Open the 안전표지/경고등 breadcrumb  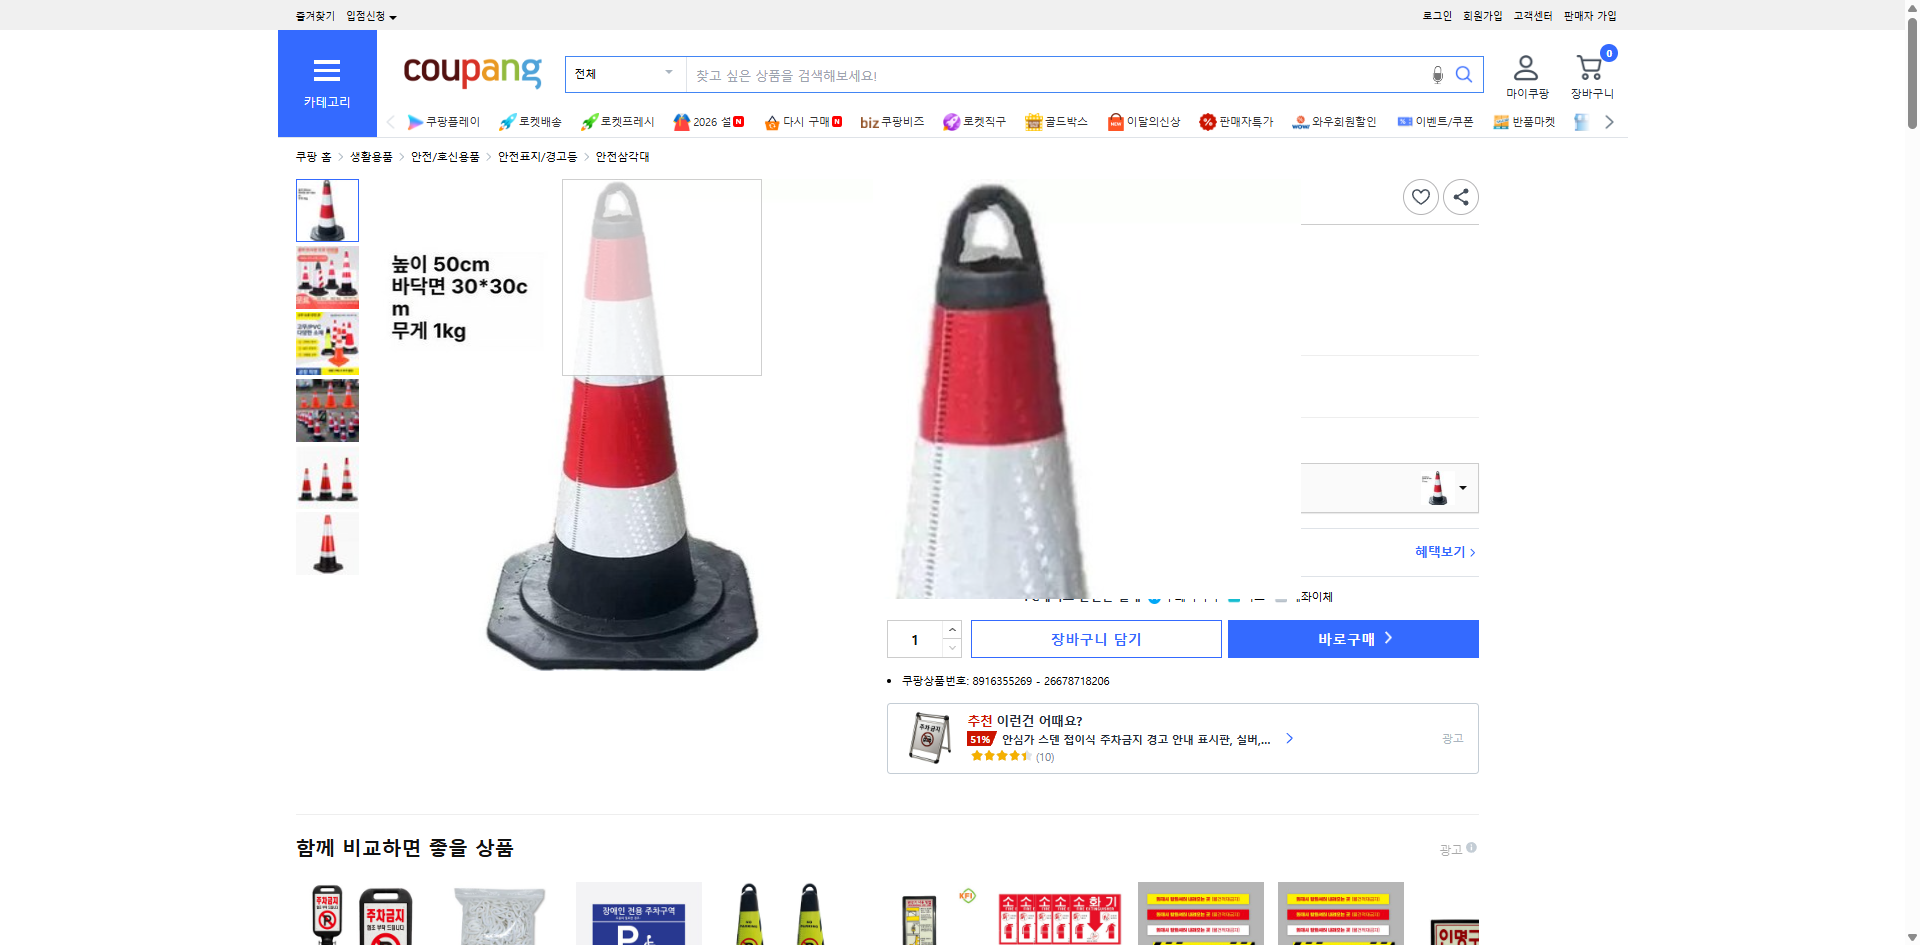(x=537, y=157)
